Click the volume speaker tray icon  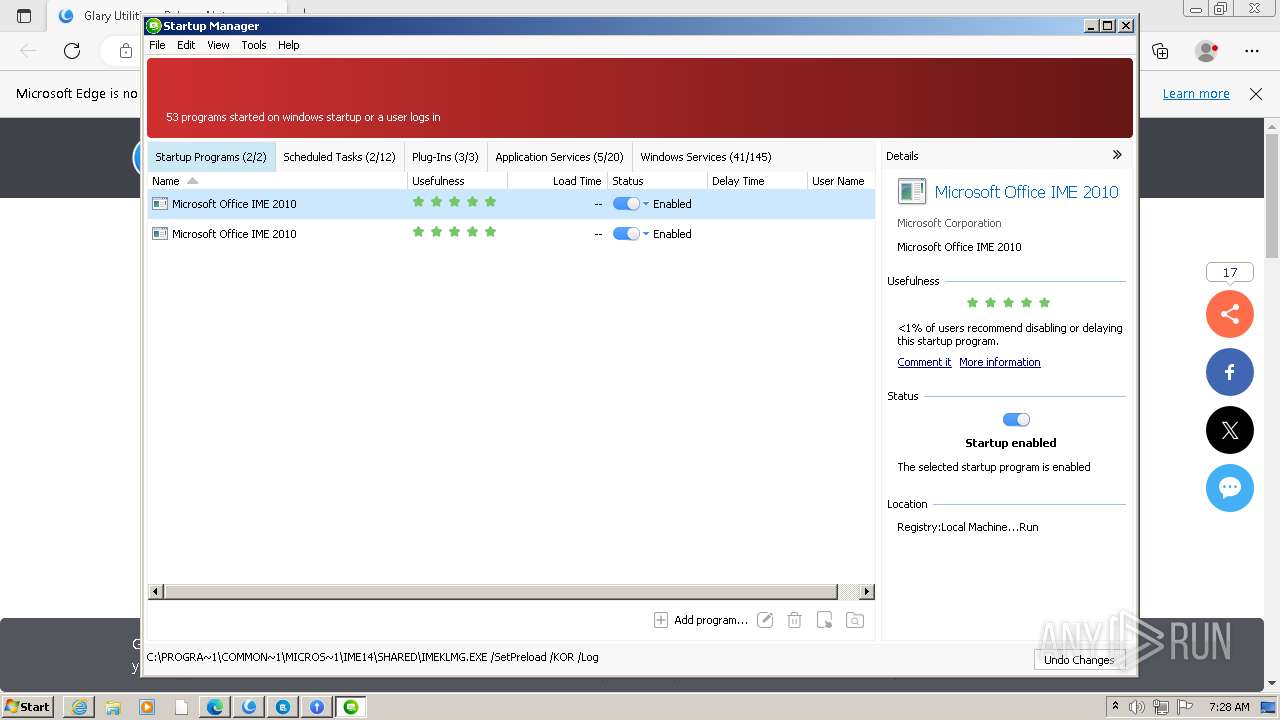(1137, 707)
